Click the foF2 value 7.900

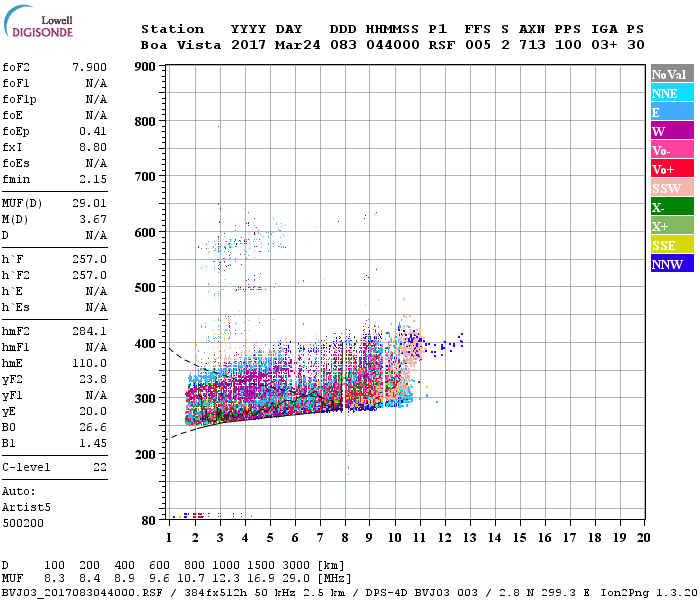coord(89,67)
